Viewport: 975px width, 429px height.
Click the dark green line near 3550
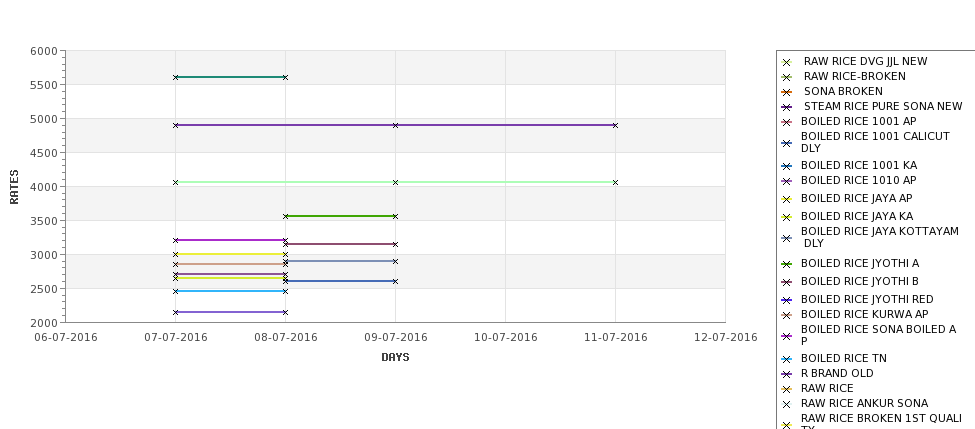(340, 216)
